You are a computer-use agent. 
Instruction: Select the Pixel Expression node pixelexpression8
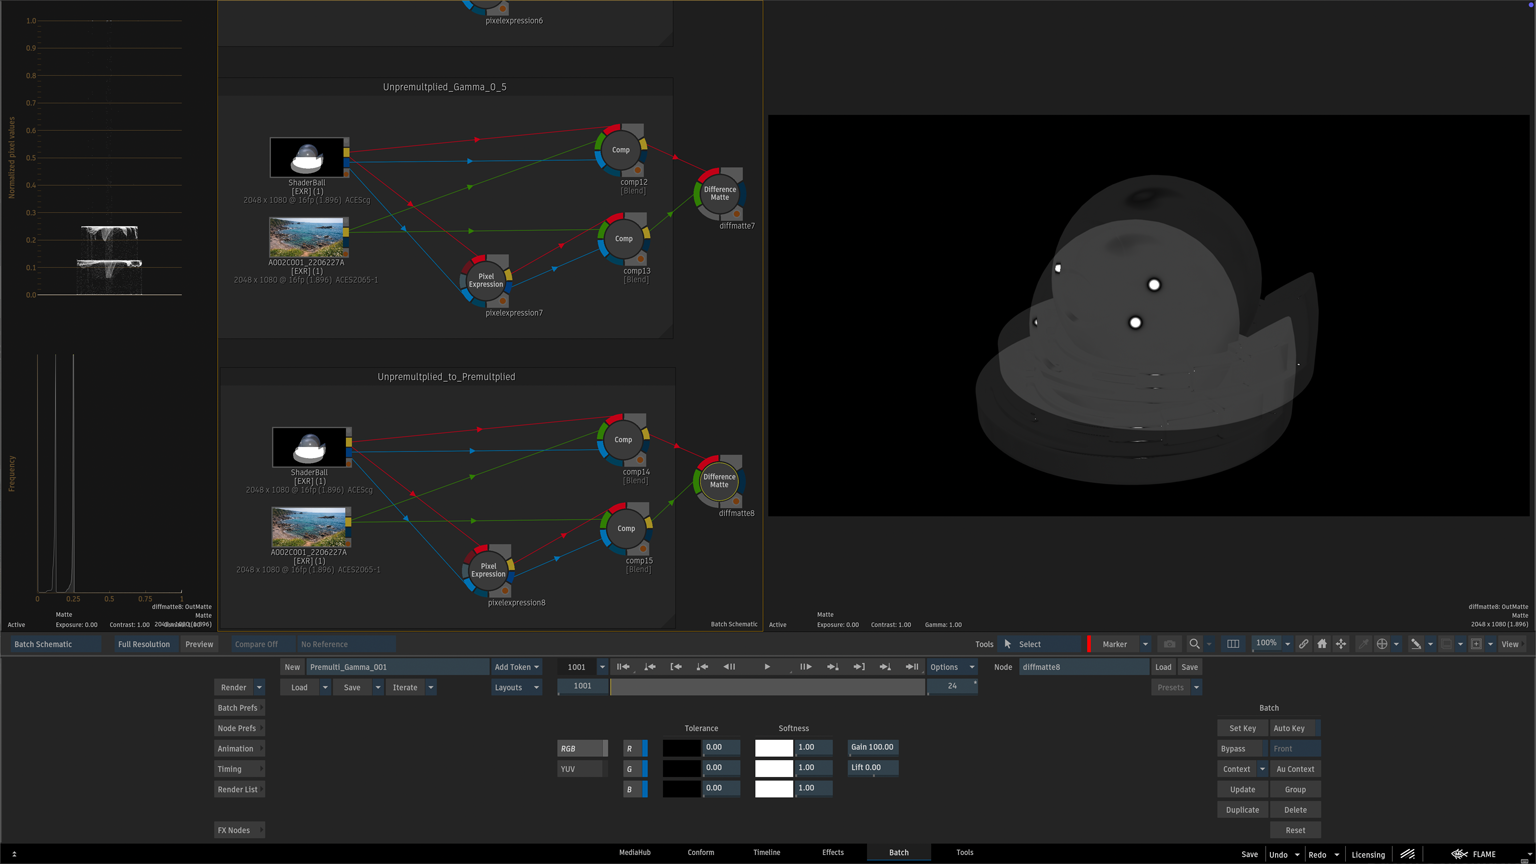tap(488, 570)
